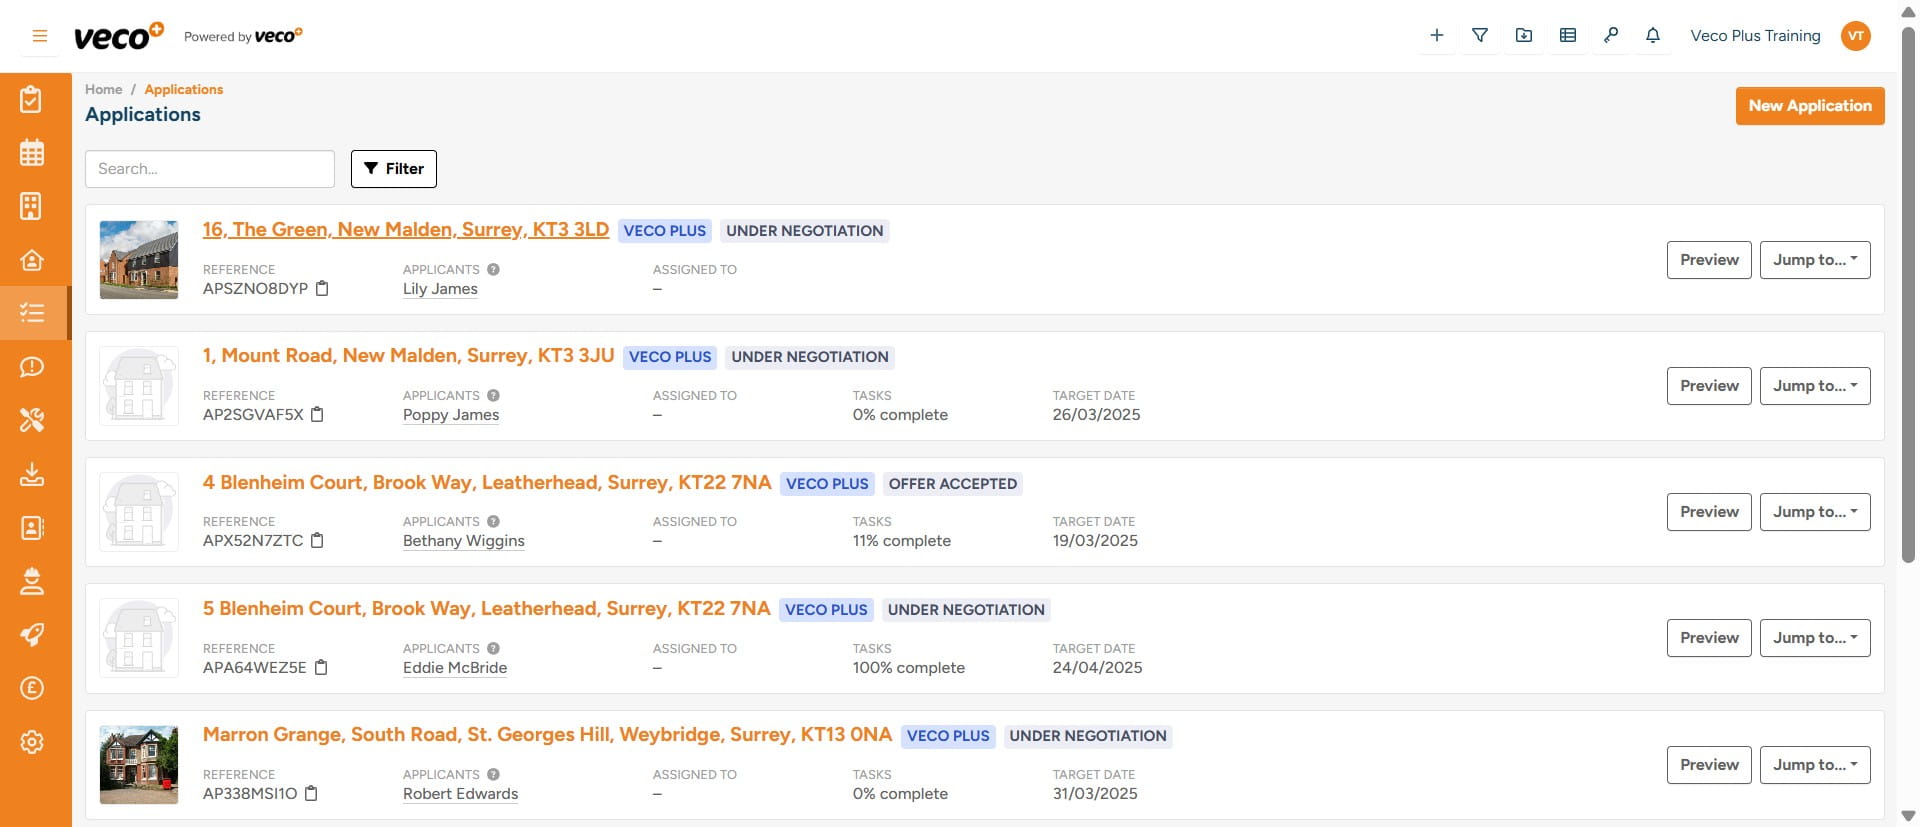The image size is (1920, 827).
Task: Open the office building sidebar icon
Action: [x=32, y=206]
